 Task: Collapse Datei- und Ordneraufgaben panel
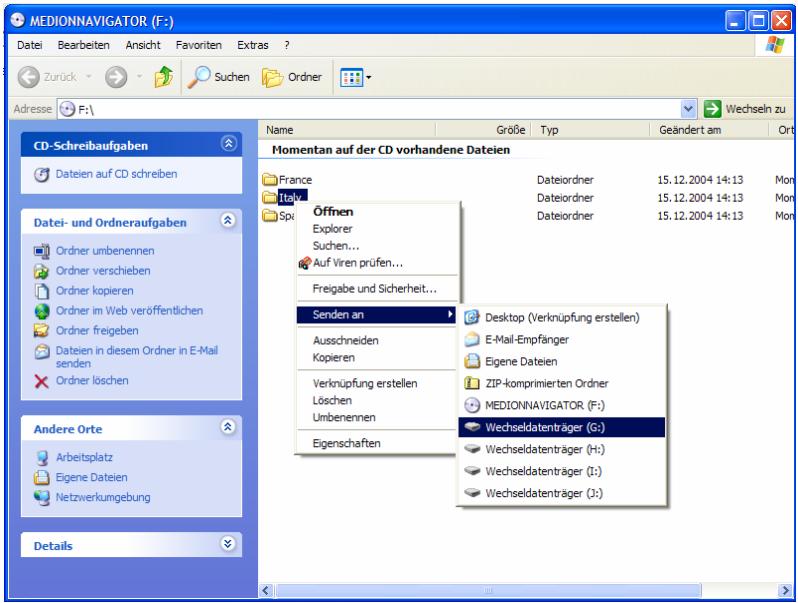228,220
